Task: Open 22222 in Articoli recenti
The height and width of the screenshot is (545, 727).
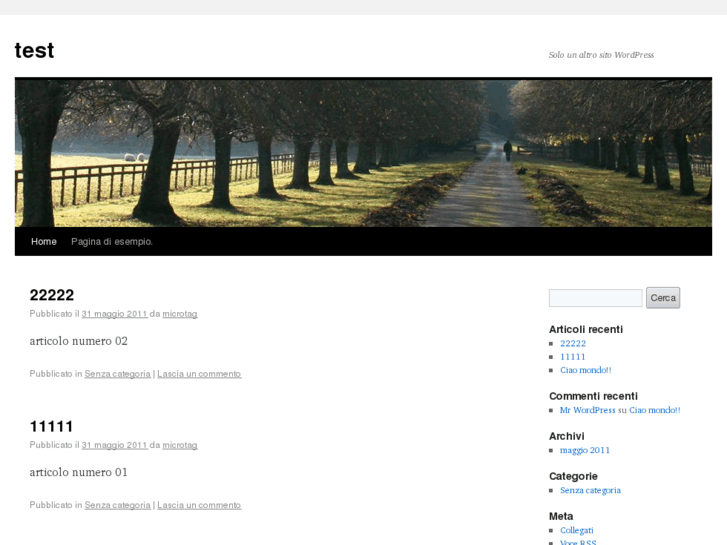Action: pyautogui.click(x=573, y=344)
